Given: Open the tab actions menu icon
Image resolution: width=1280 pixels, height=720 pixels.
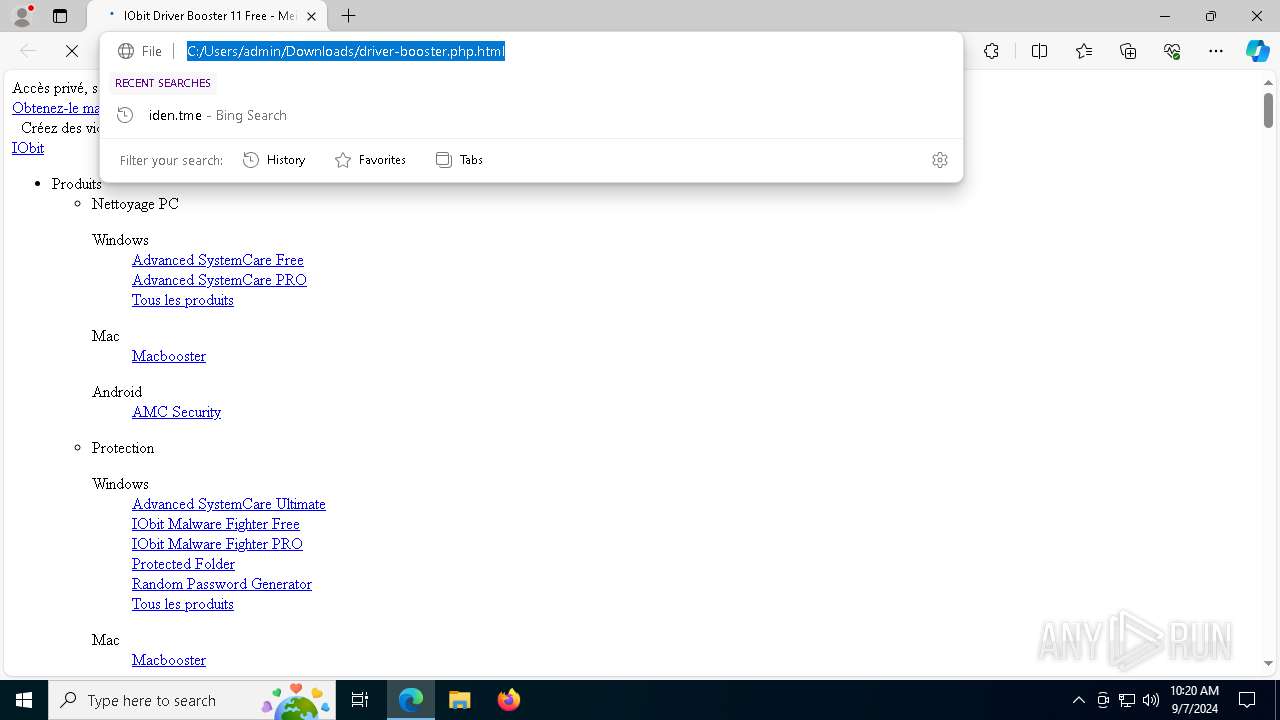Looking at the screenshot, I should [60, 16].
